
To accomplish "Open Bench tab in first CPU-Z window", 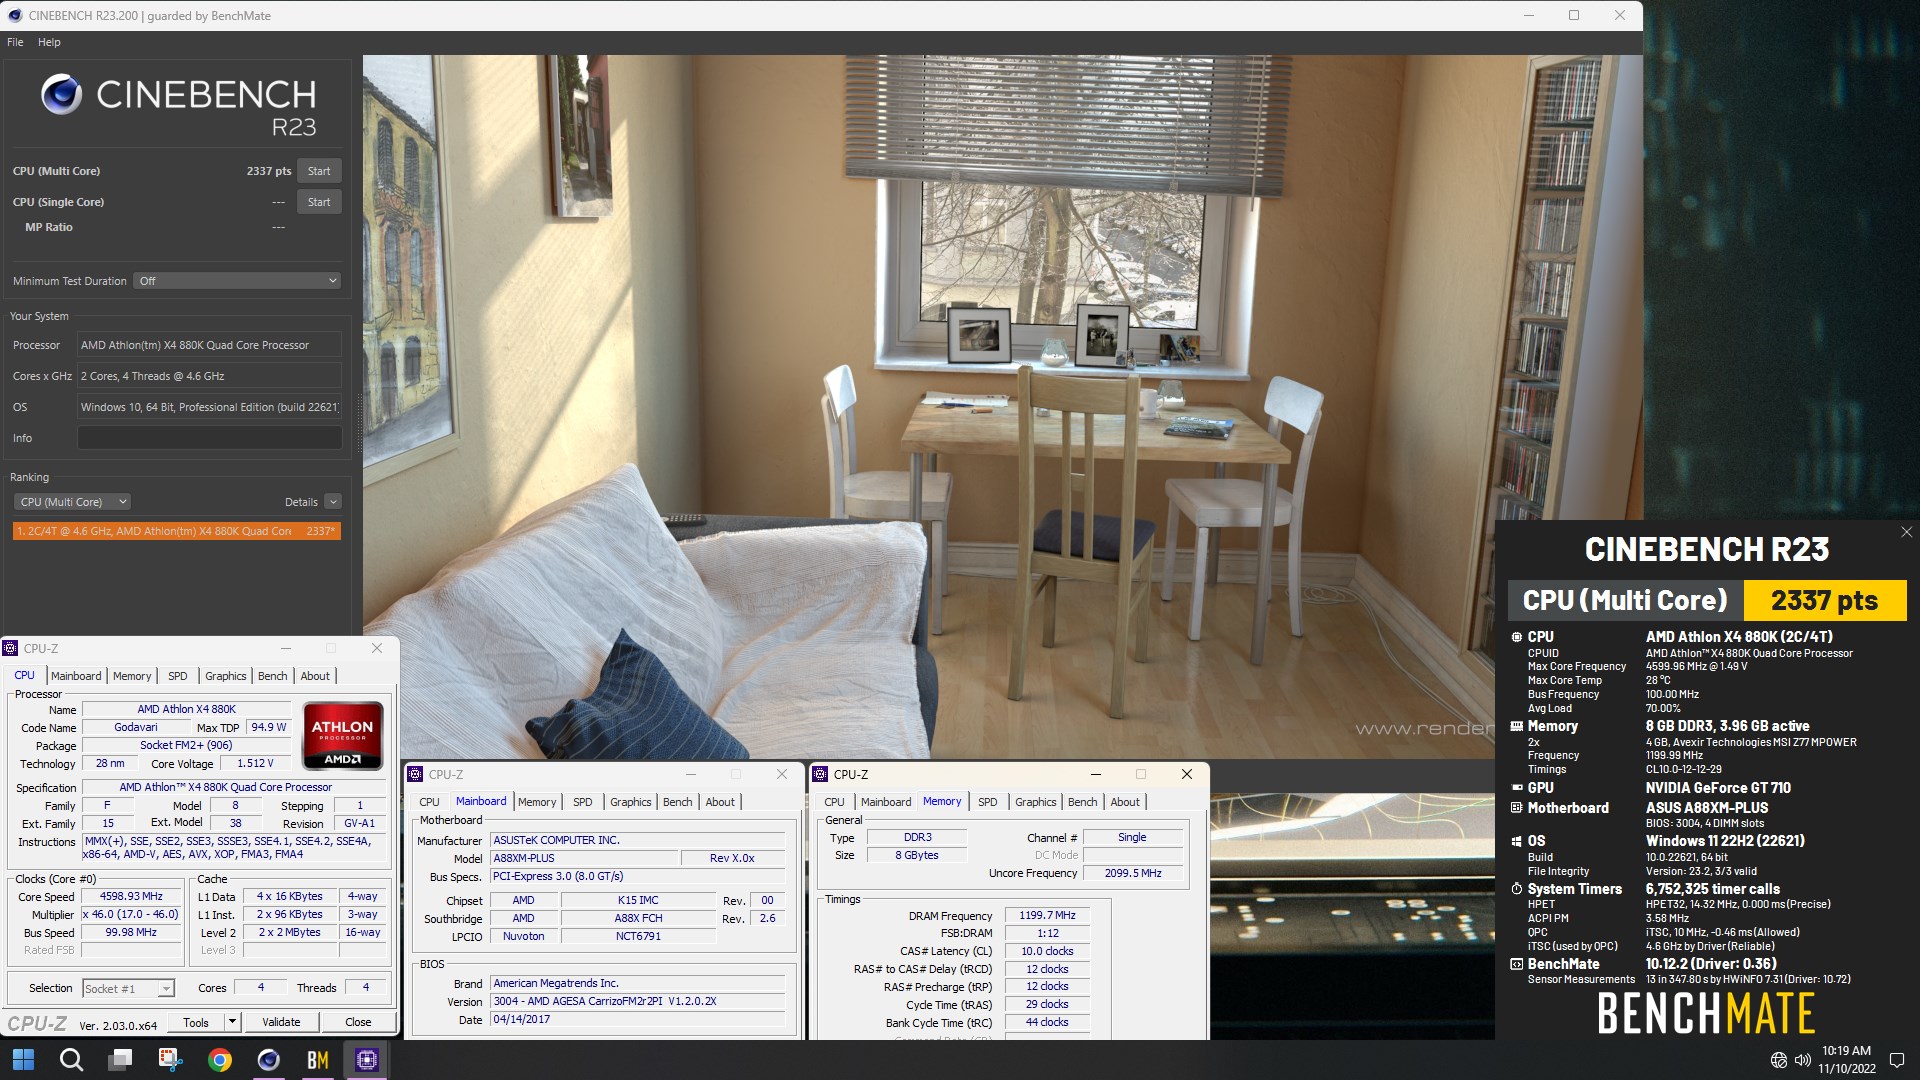I will coord(272,676).
